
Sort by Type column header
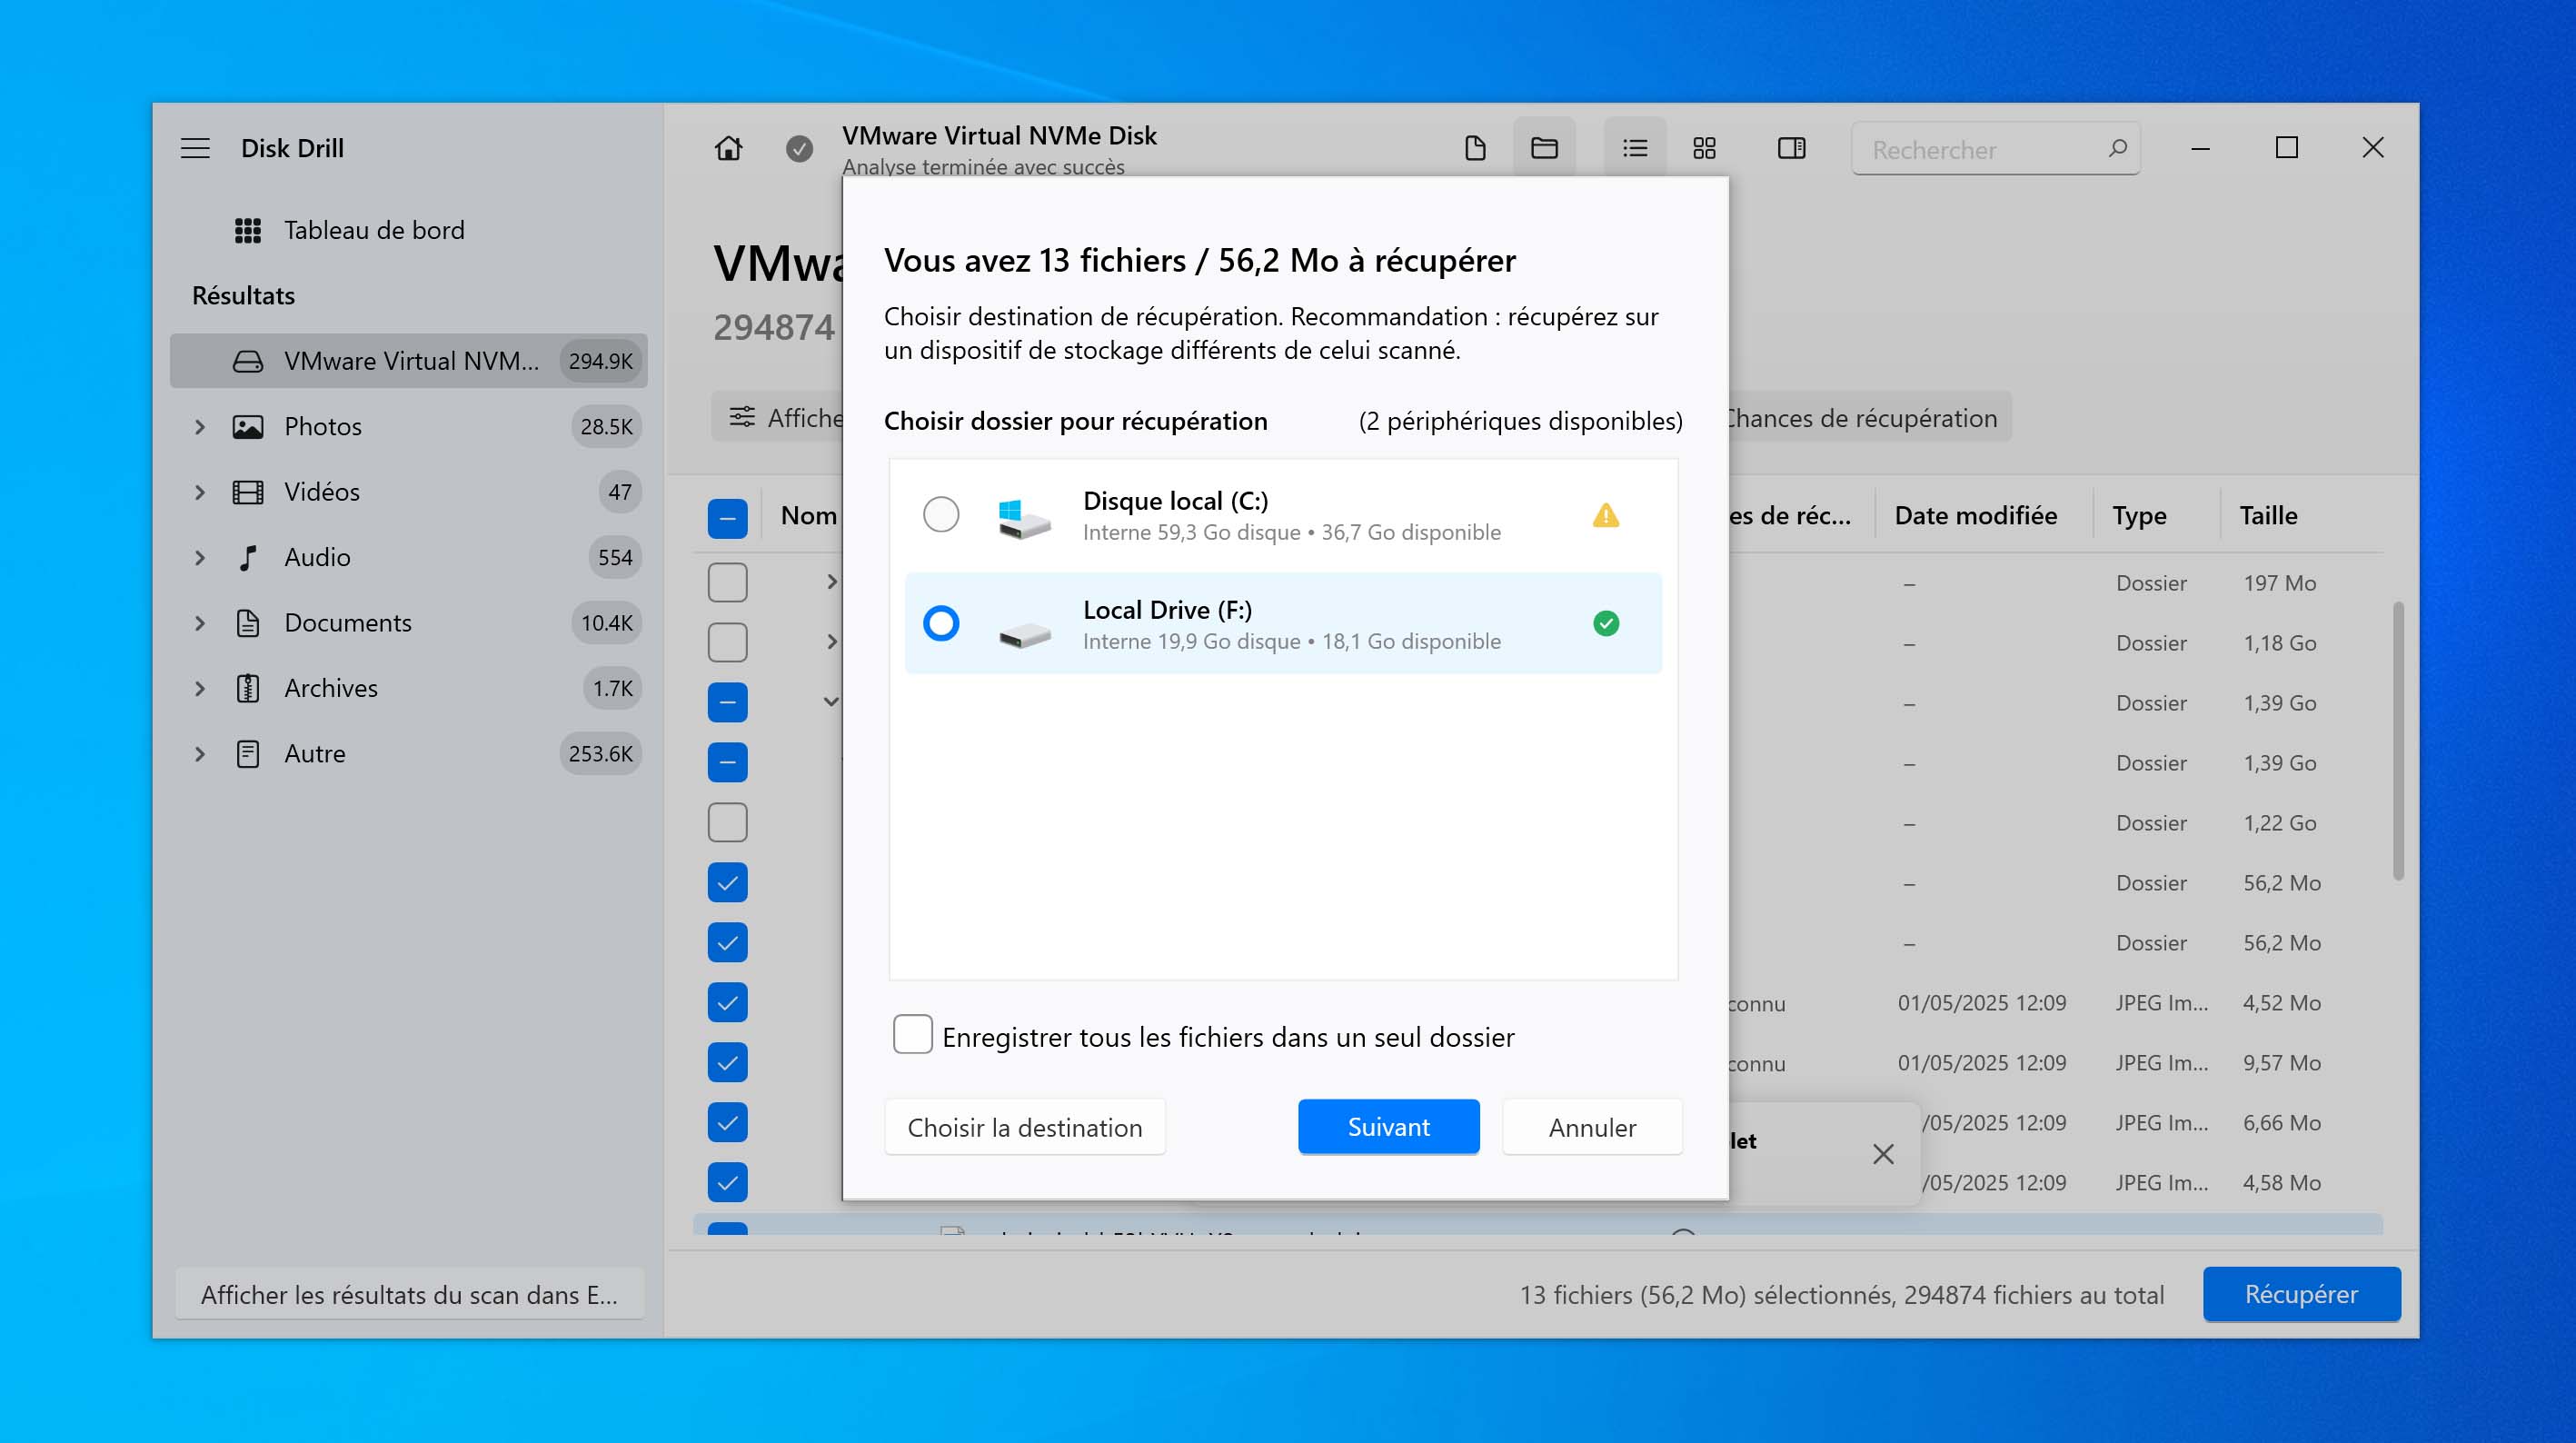pos(2138,515)
